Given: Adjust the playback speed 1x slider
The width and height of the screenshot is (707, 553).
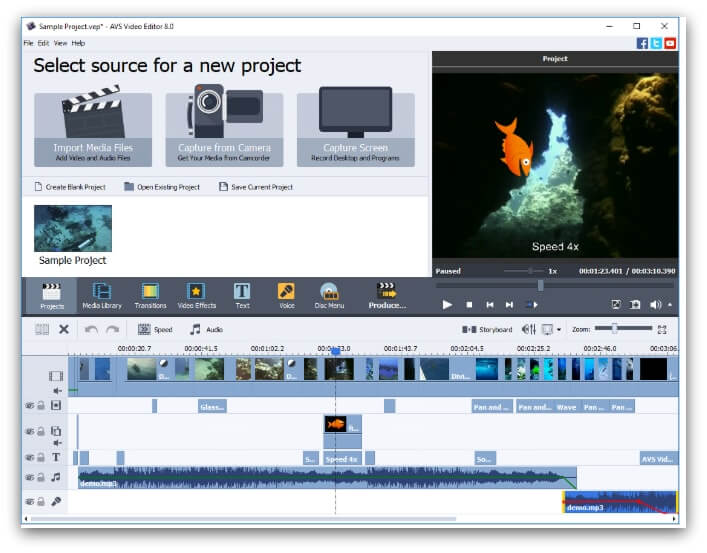Looking at the screenshot, I should click(531, 271).
